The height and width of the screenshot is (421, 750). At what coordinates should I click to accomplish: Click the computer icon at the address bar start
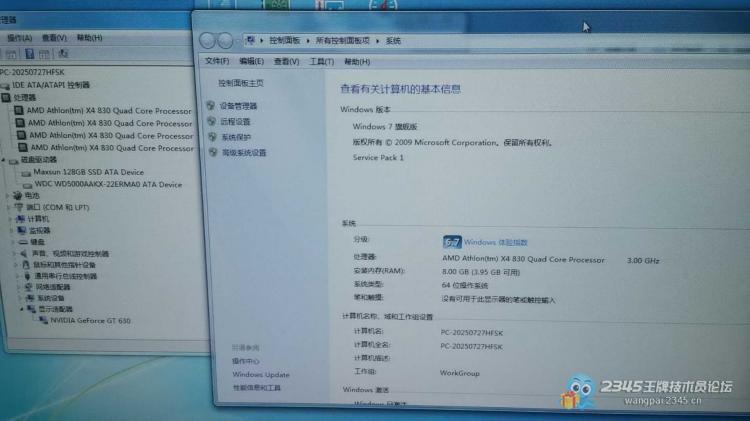coord(250,41)
